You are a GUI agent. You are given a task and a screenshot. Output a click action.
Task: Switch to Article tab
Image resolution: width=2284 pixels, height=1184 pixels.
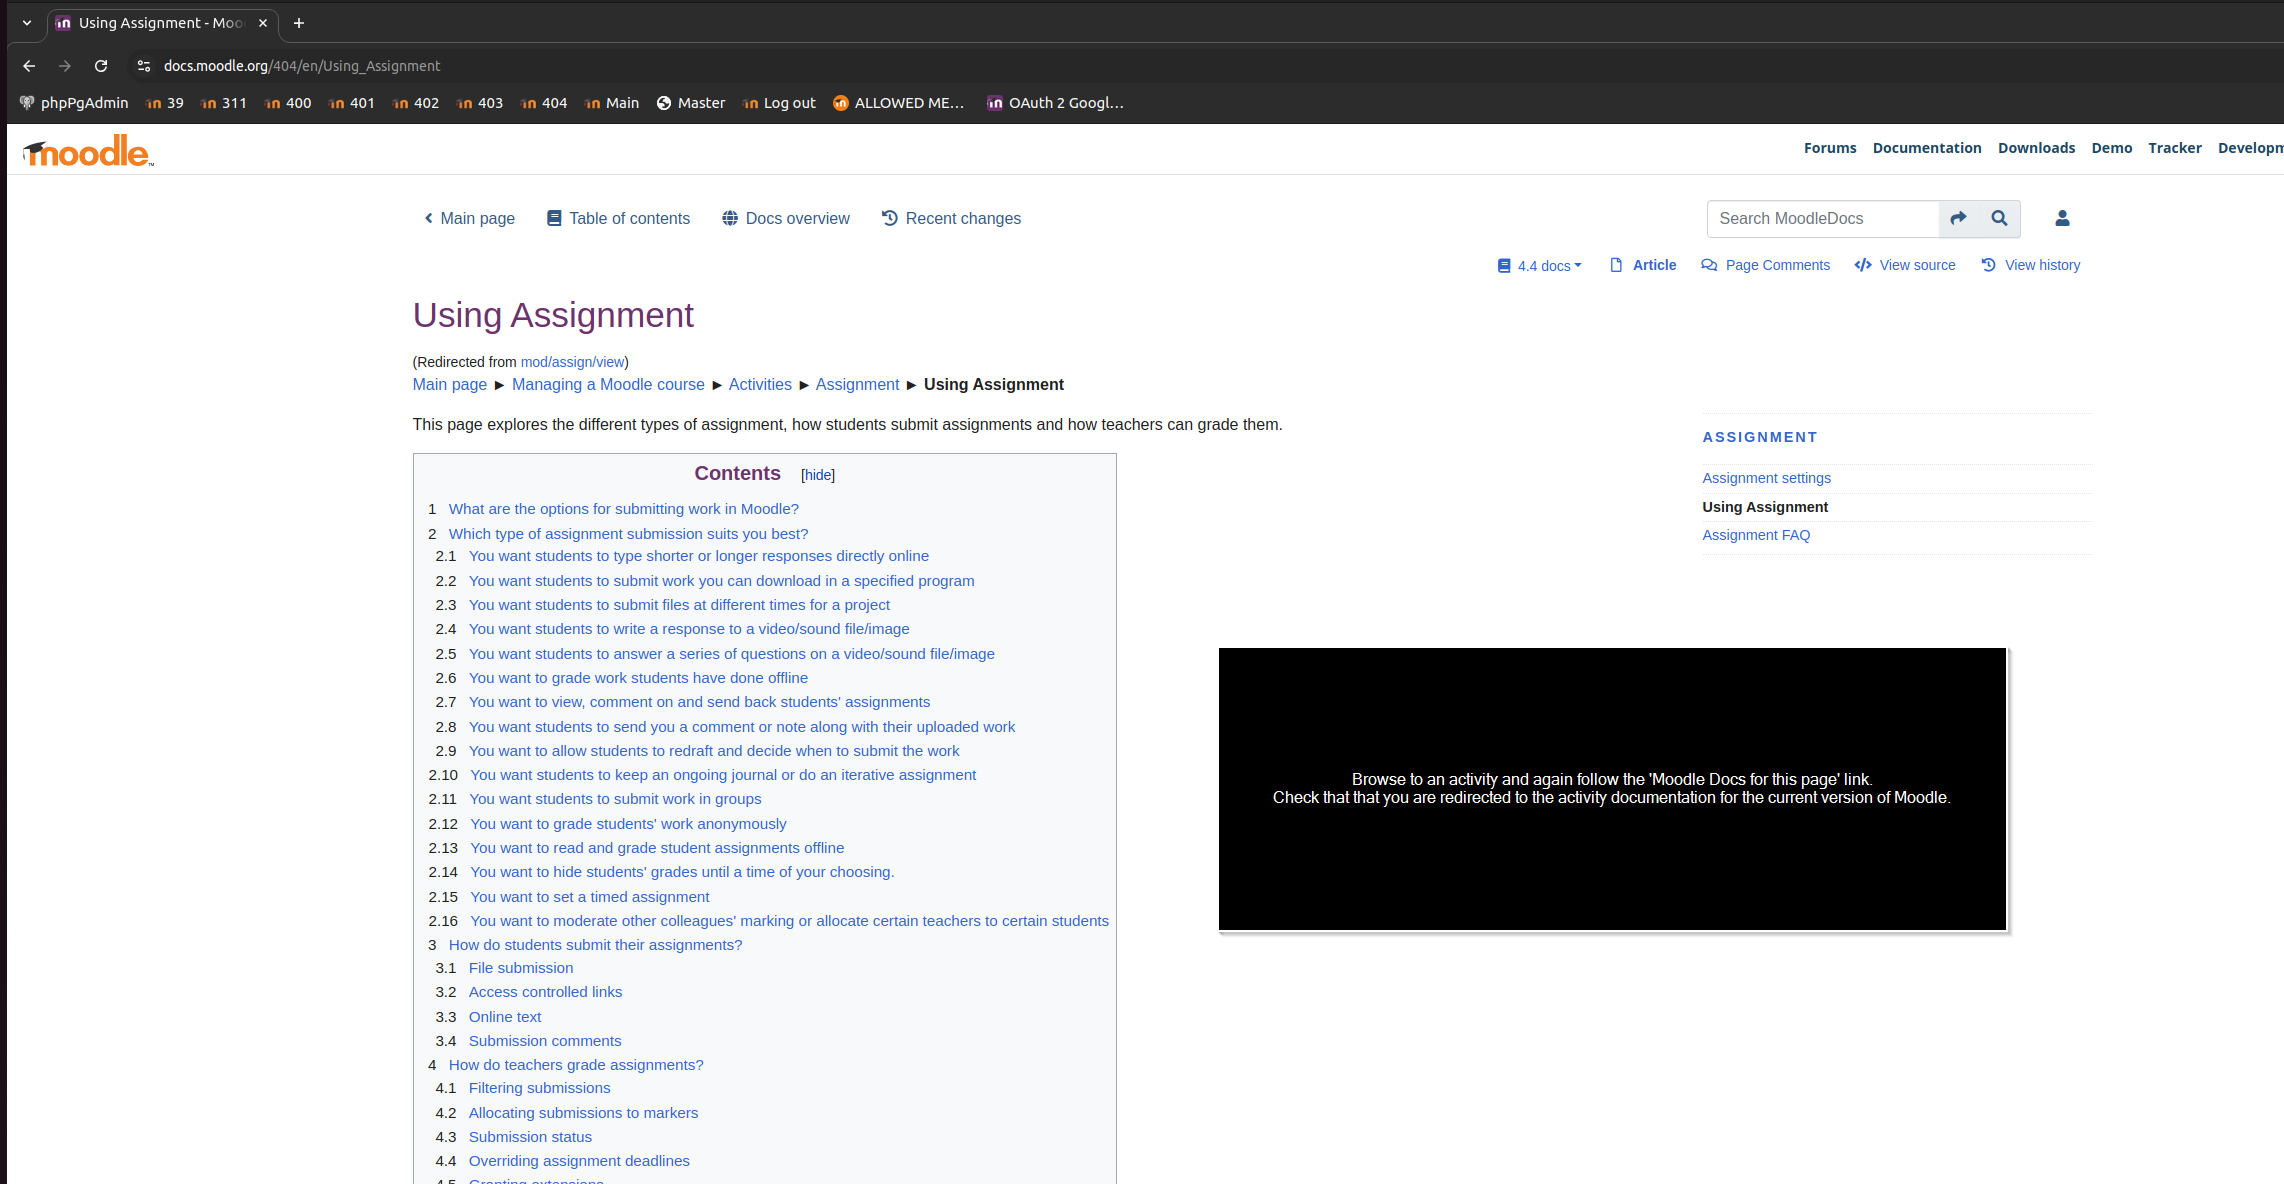click(x=1643, y=265)
